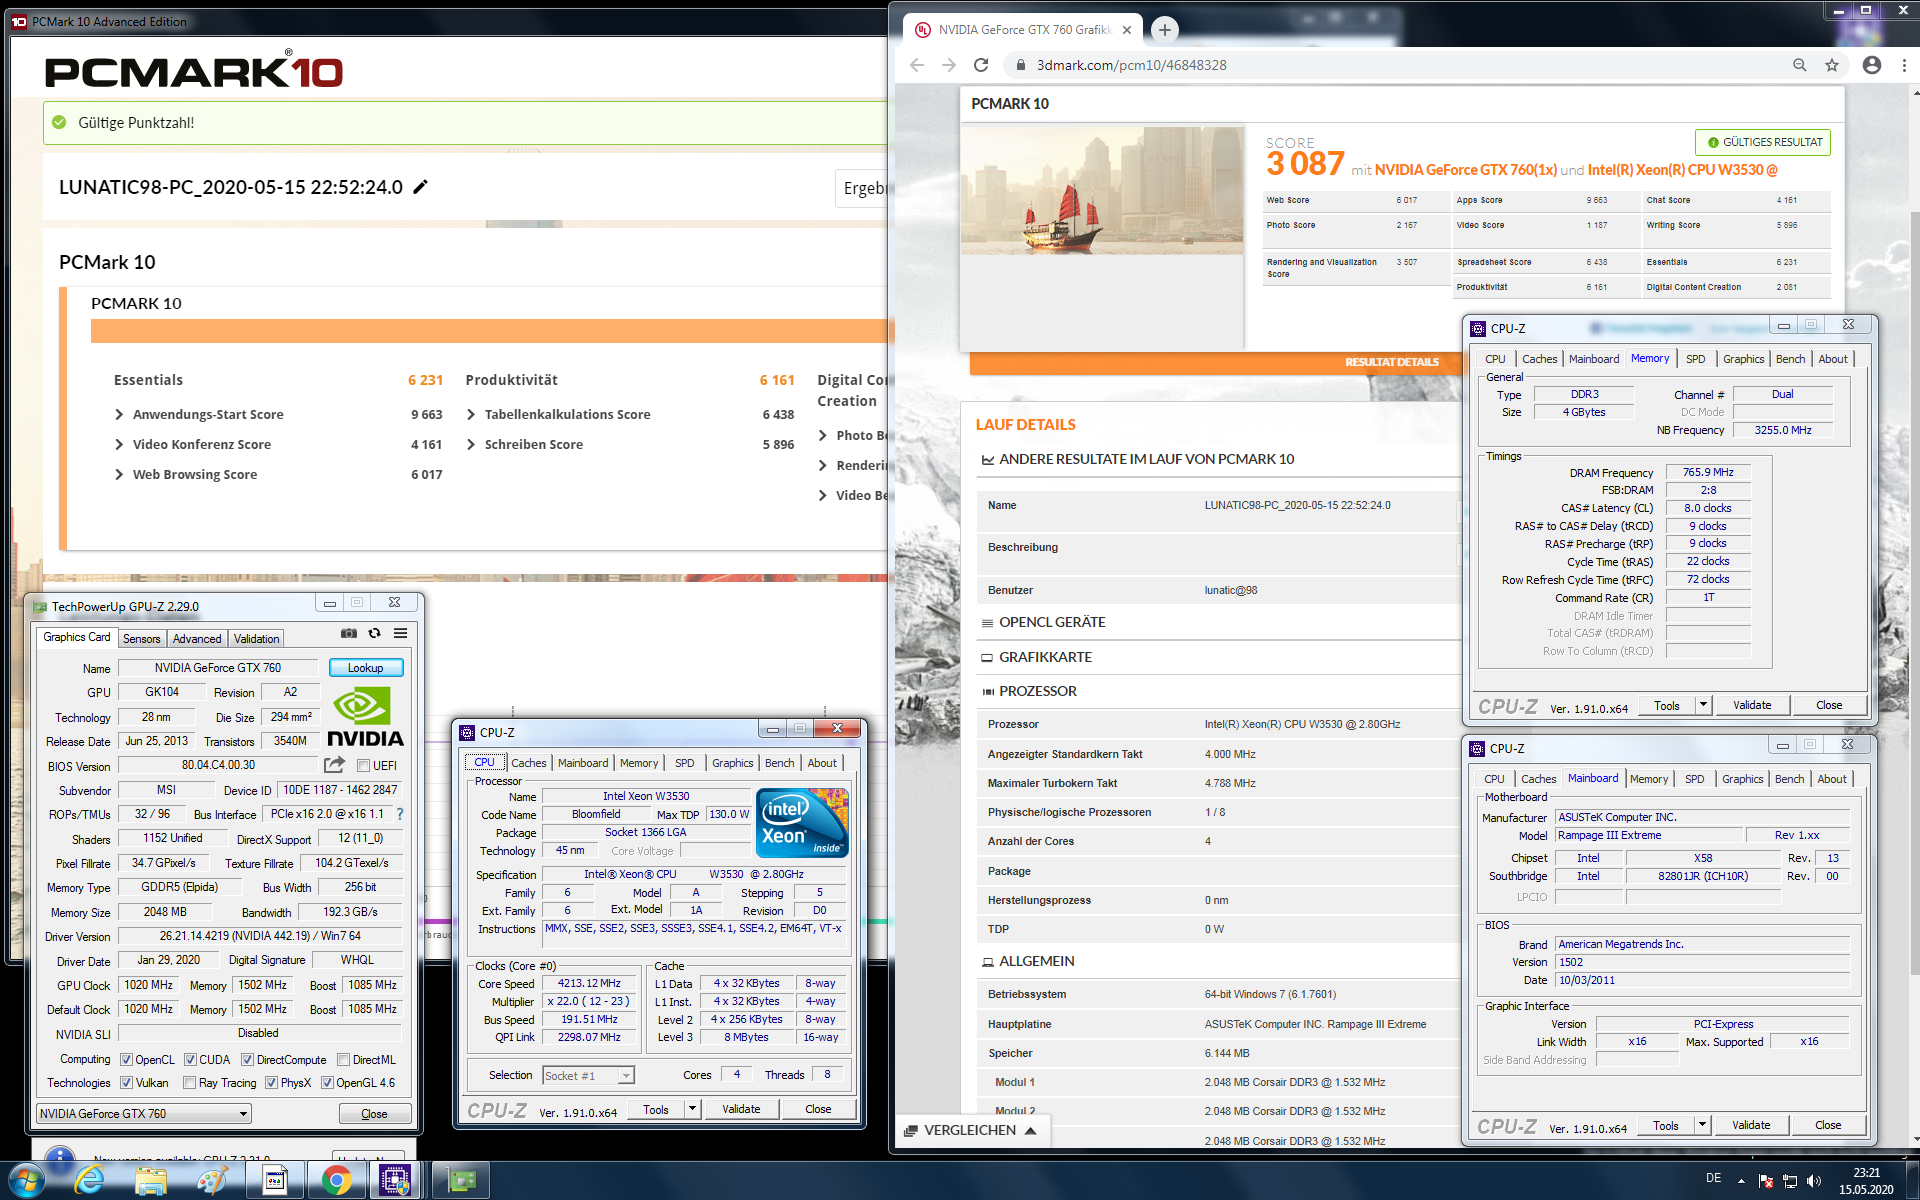Open the Caches tab in CPU-Z CPU window
Viewport: 1920px width, 1200px height.
(x=529, y=763)
